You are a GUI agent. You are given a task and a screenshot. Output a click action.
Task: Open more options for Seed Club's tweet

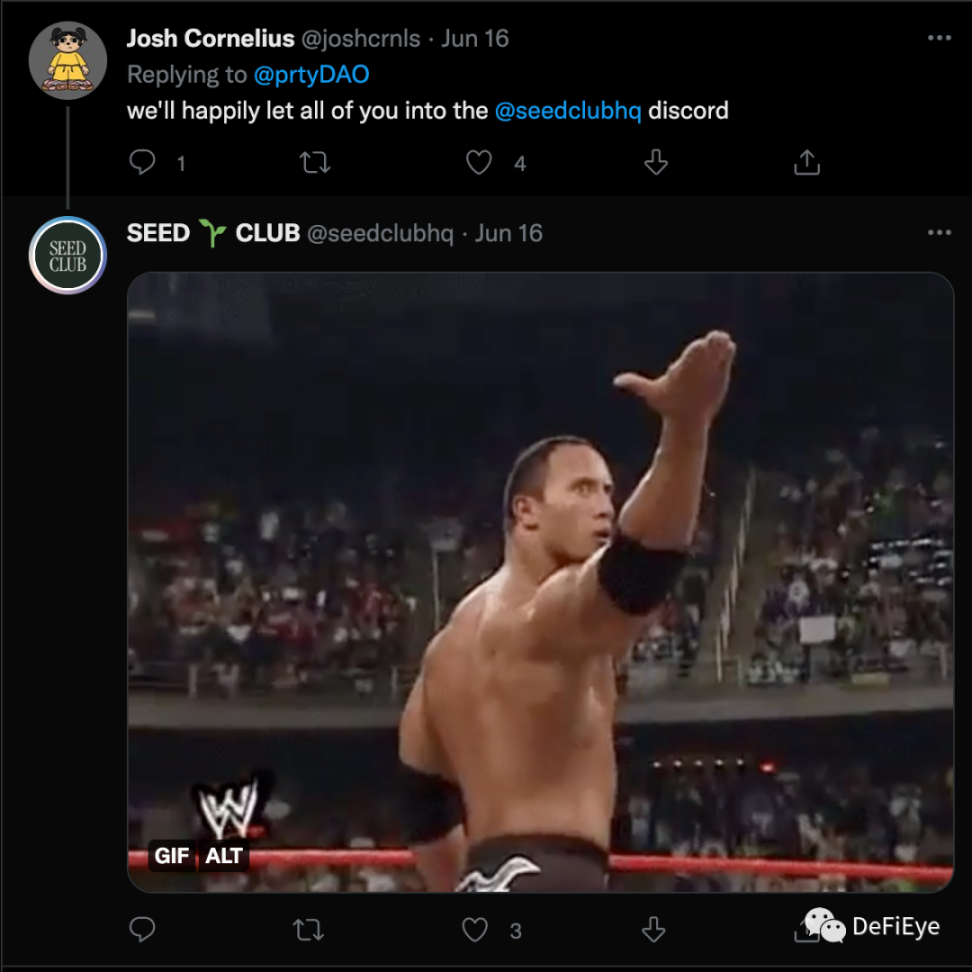coord(938,233)
